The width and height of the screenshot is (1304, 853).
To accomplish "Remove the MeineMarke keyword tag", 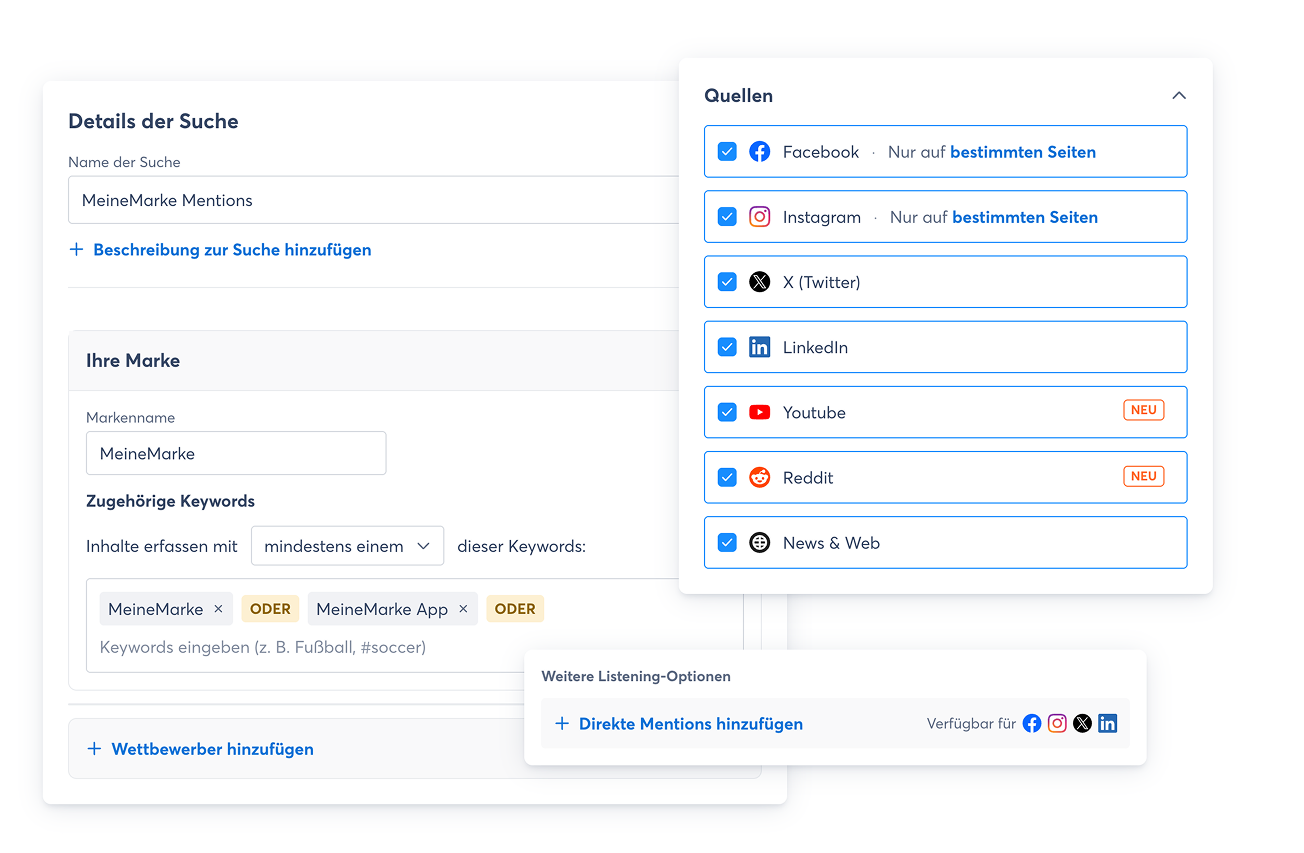I will pyautogui.click(x=218, y=609).
